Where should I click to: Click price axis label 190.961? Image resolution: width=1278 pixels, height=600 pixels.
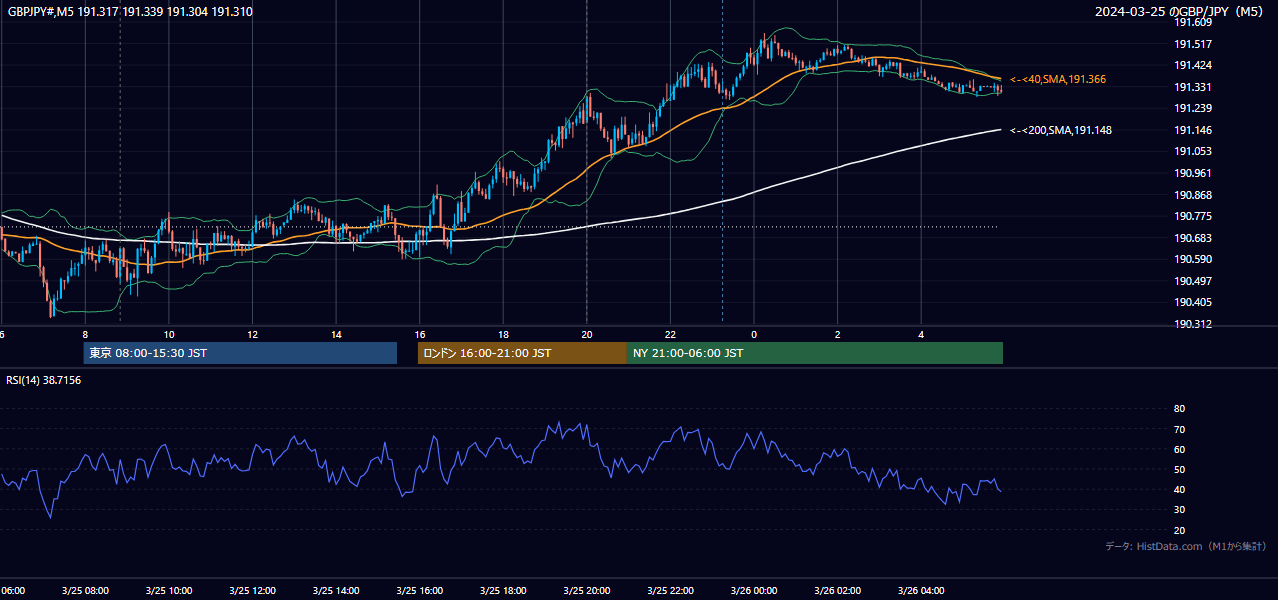coord(1193,173)
